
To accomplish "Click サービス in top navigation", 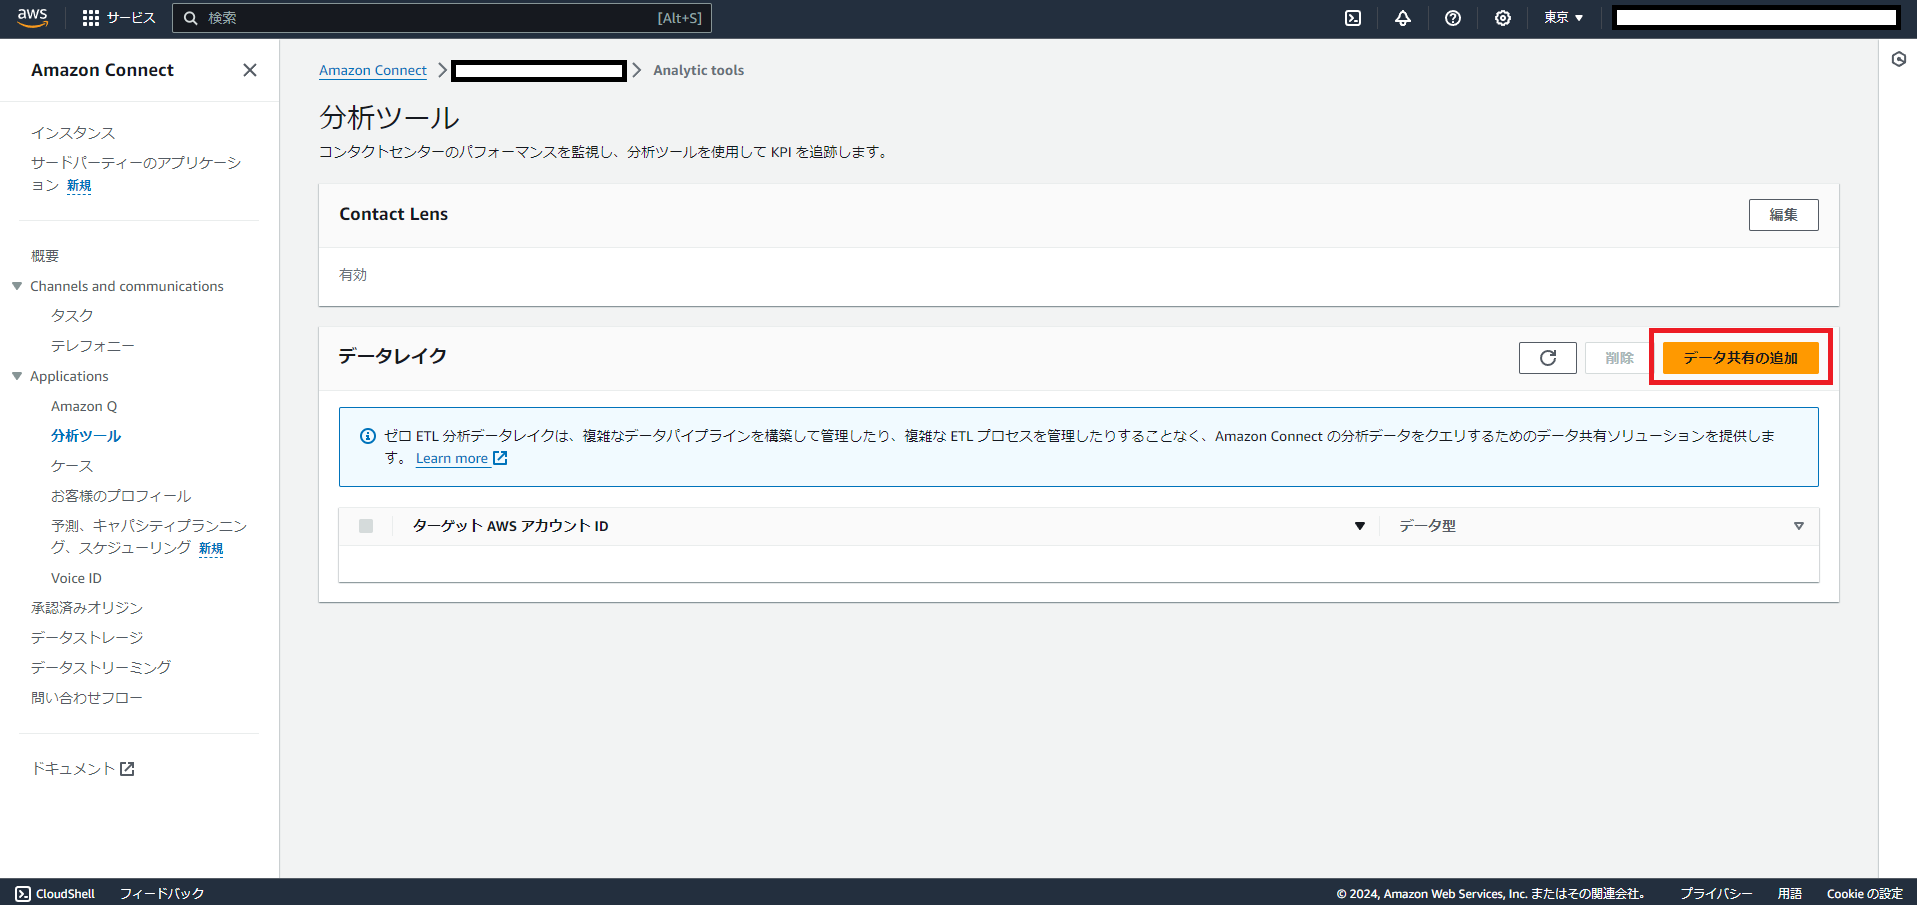I will tap(131, 18).
